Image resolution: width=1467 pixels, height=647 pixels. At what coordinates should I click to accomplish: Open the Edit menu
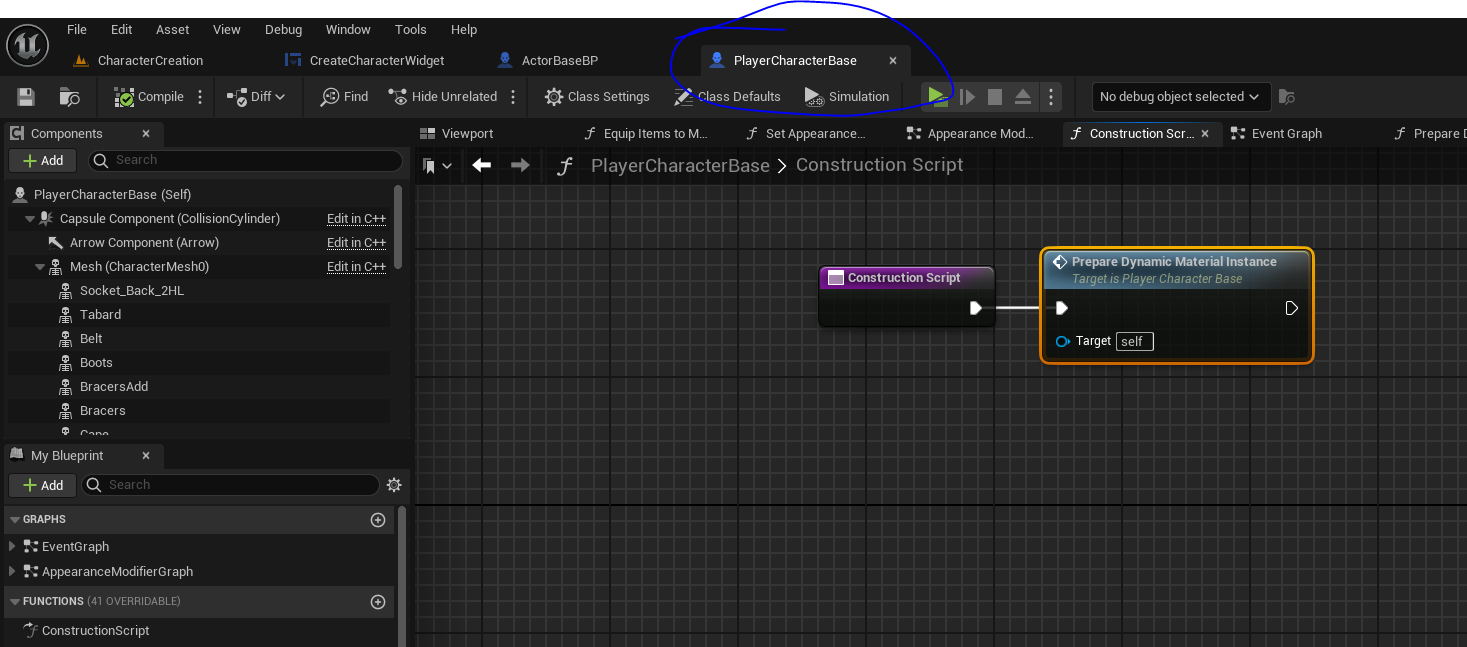tap(122, 30)
